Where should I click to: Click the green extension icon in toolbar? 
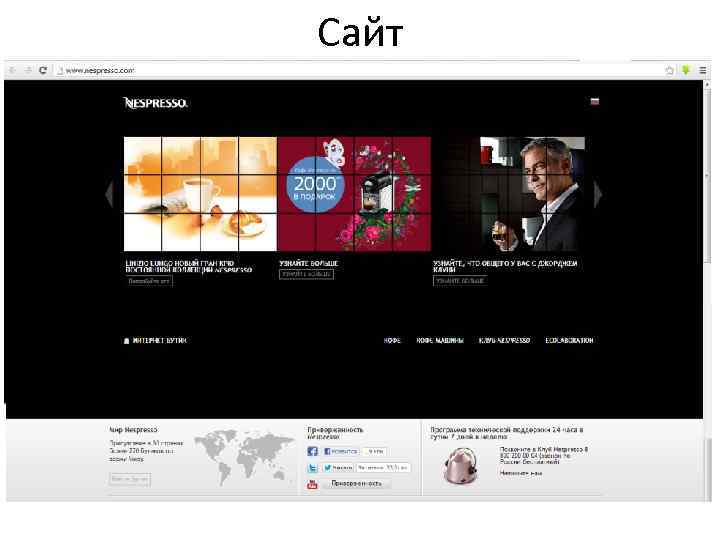(686, 70)
